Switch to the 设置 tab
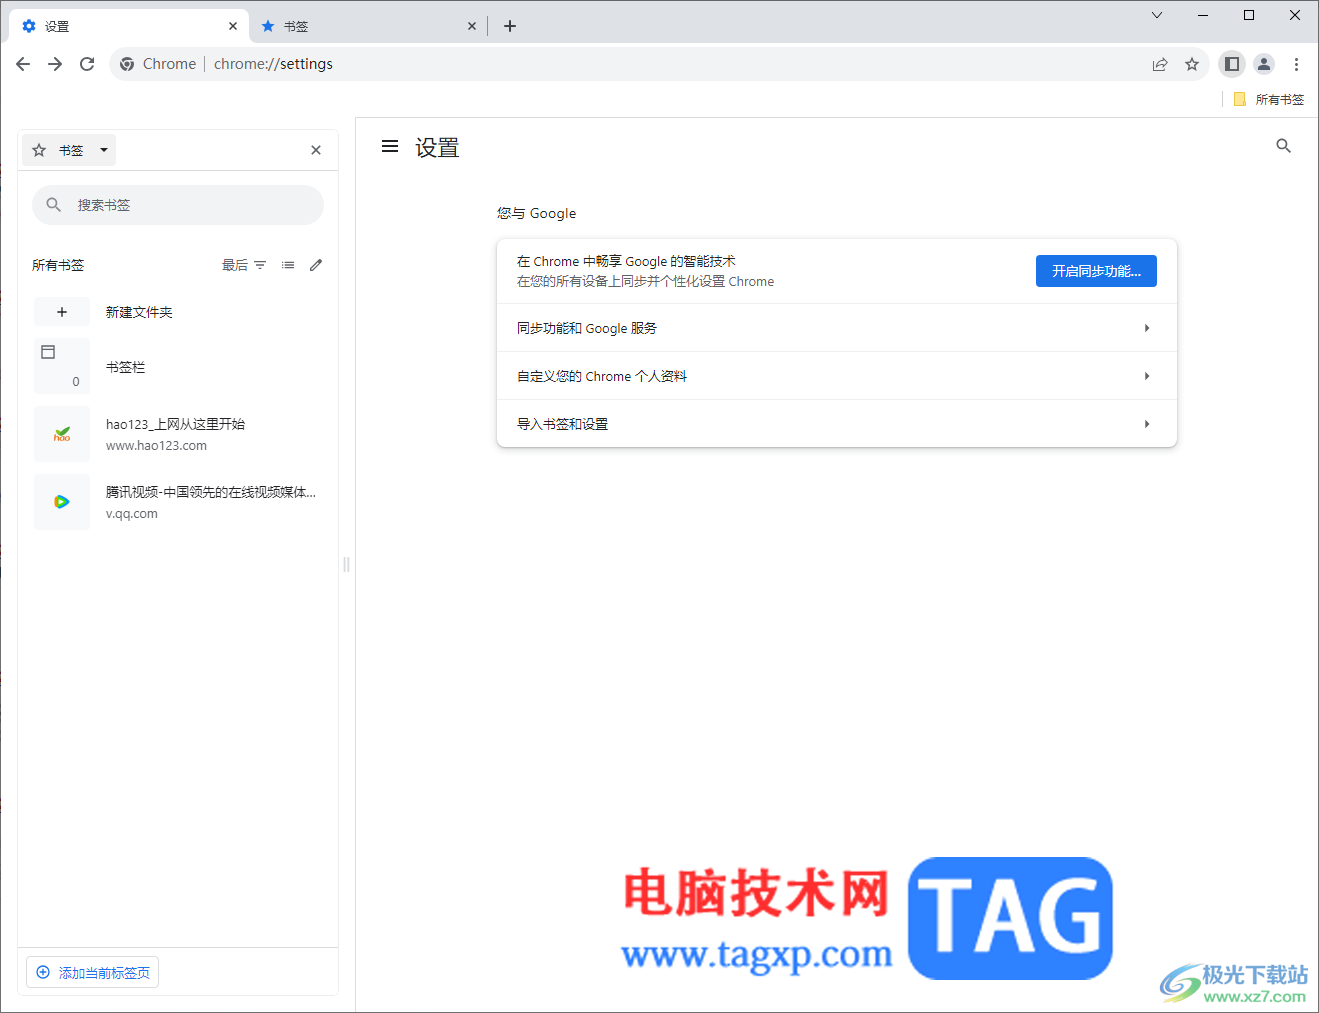The image size is (1319, 1013). [x=128, y=26]
